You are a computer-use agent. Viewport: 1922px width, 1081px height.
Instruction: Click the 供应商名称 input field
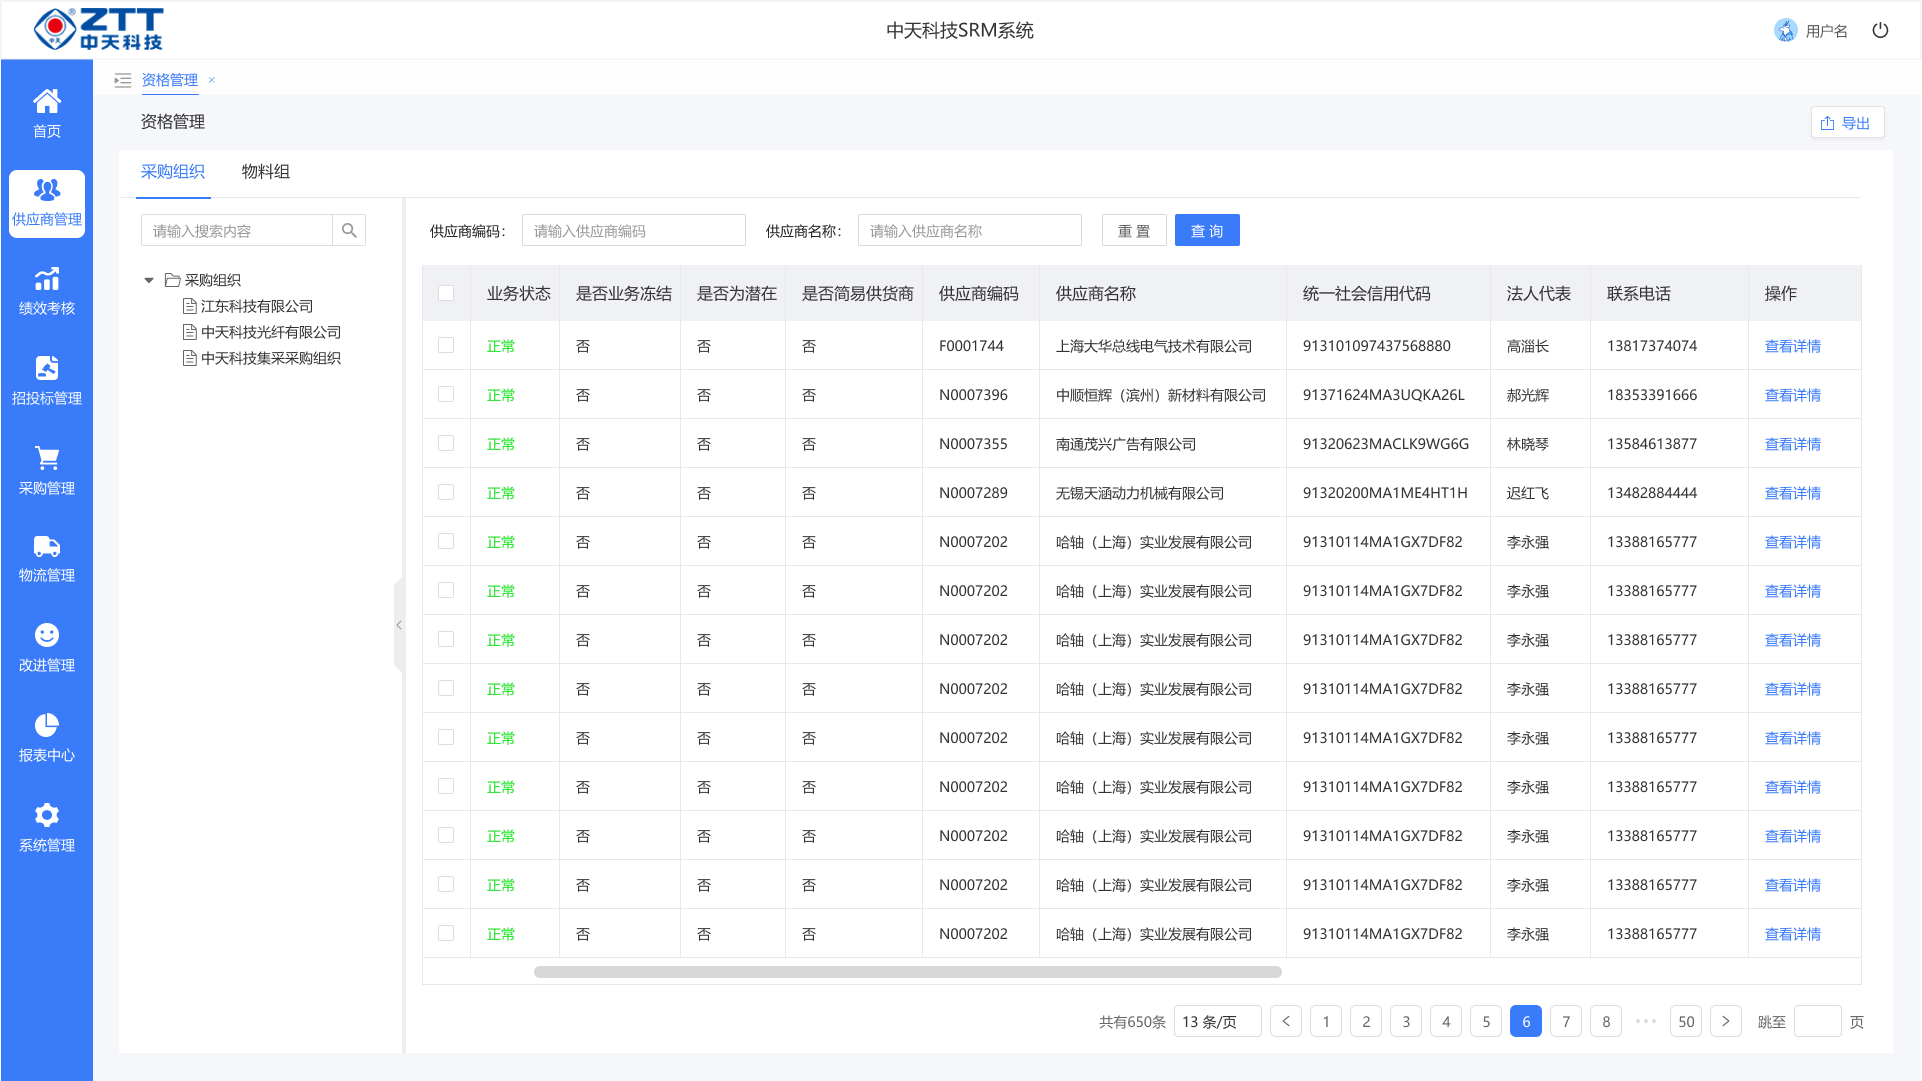coord(969,230)
